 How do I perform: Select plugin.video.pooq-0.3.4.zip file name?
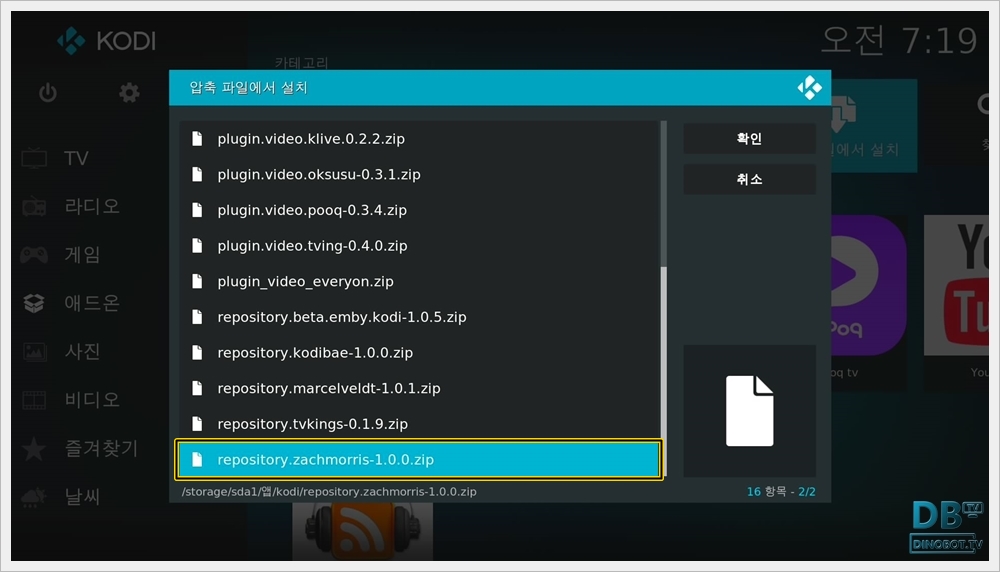[x=312, y=210]
